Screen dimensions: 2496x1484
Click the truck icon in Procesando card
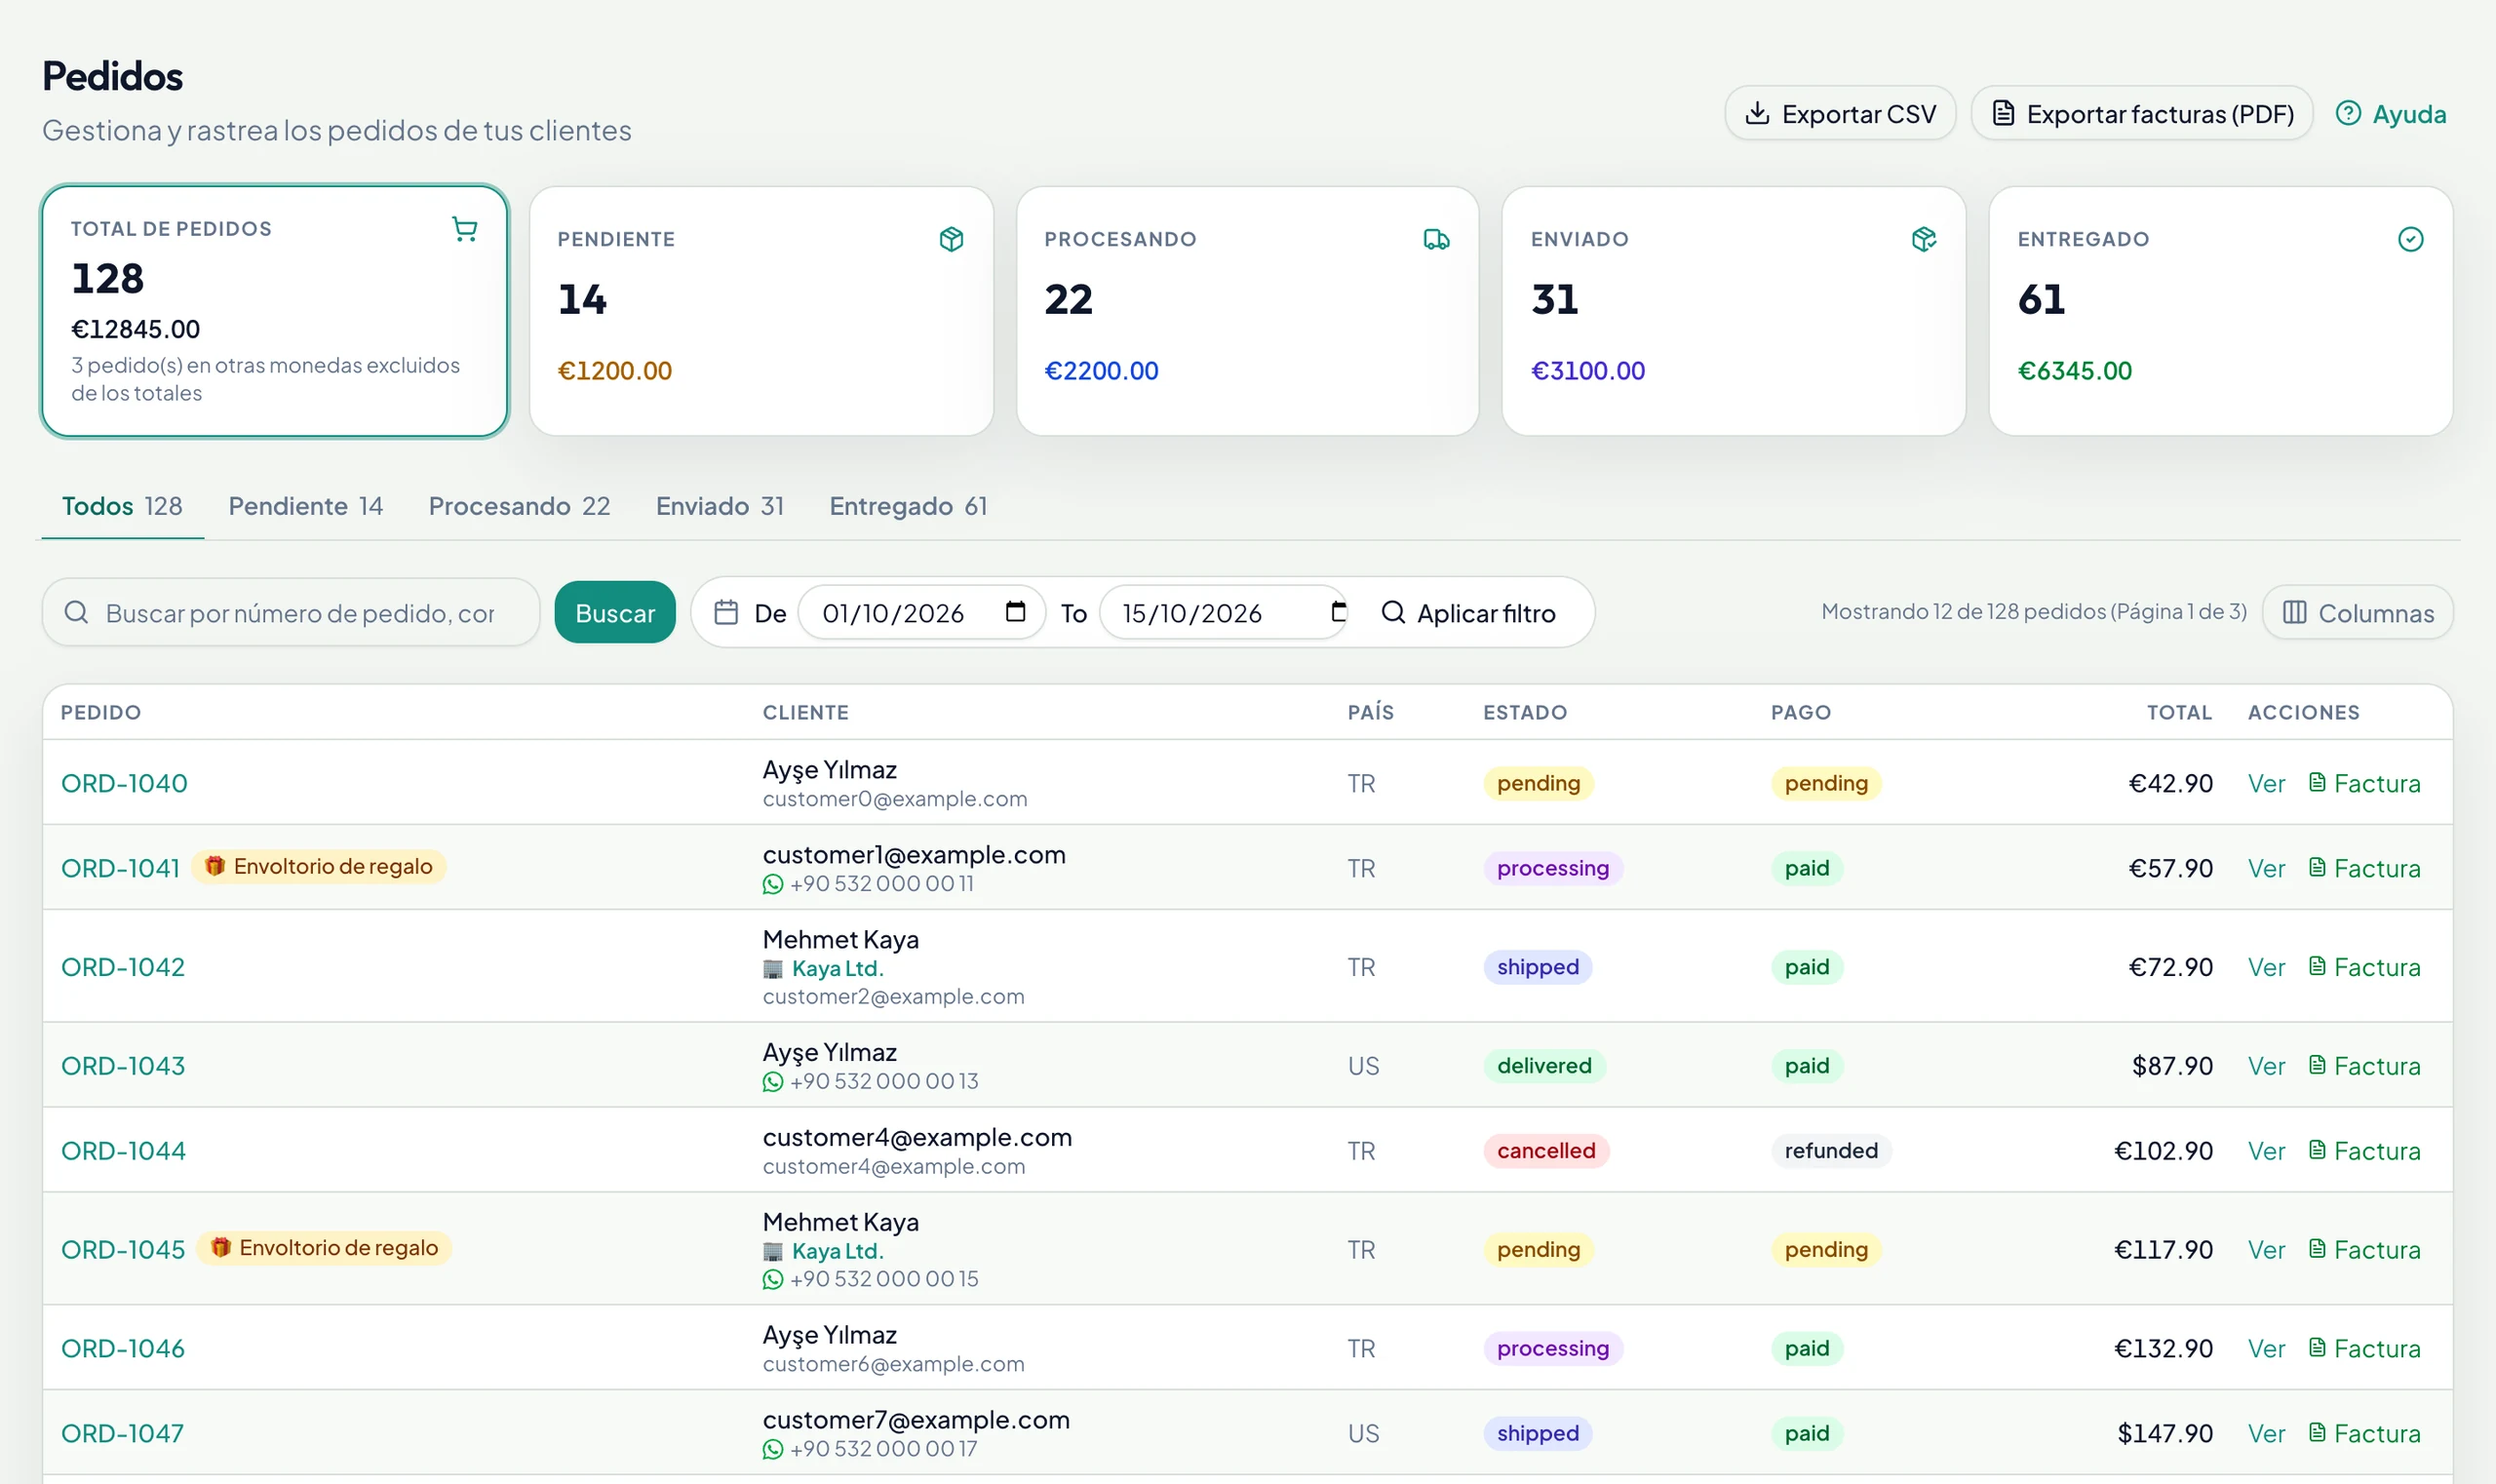[x=1436, y=239]
